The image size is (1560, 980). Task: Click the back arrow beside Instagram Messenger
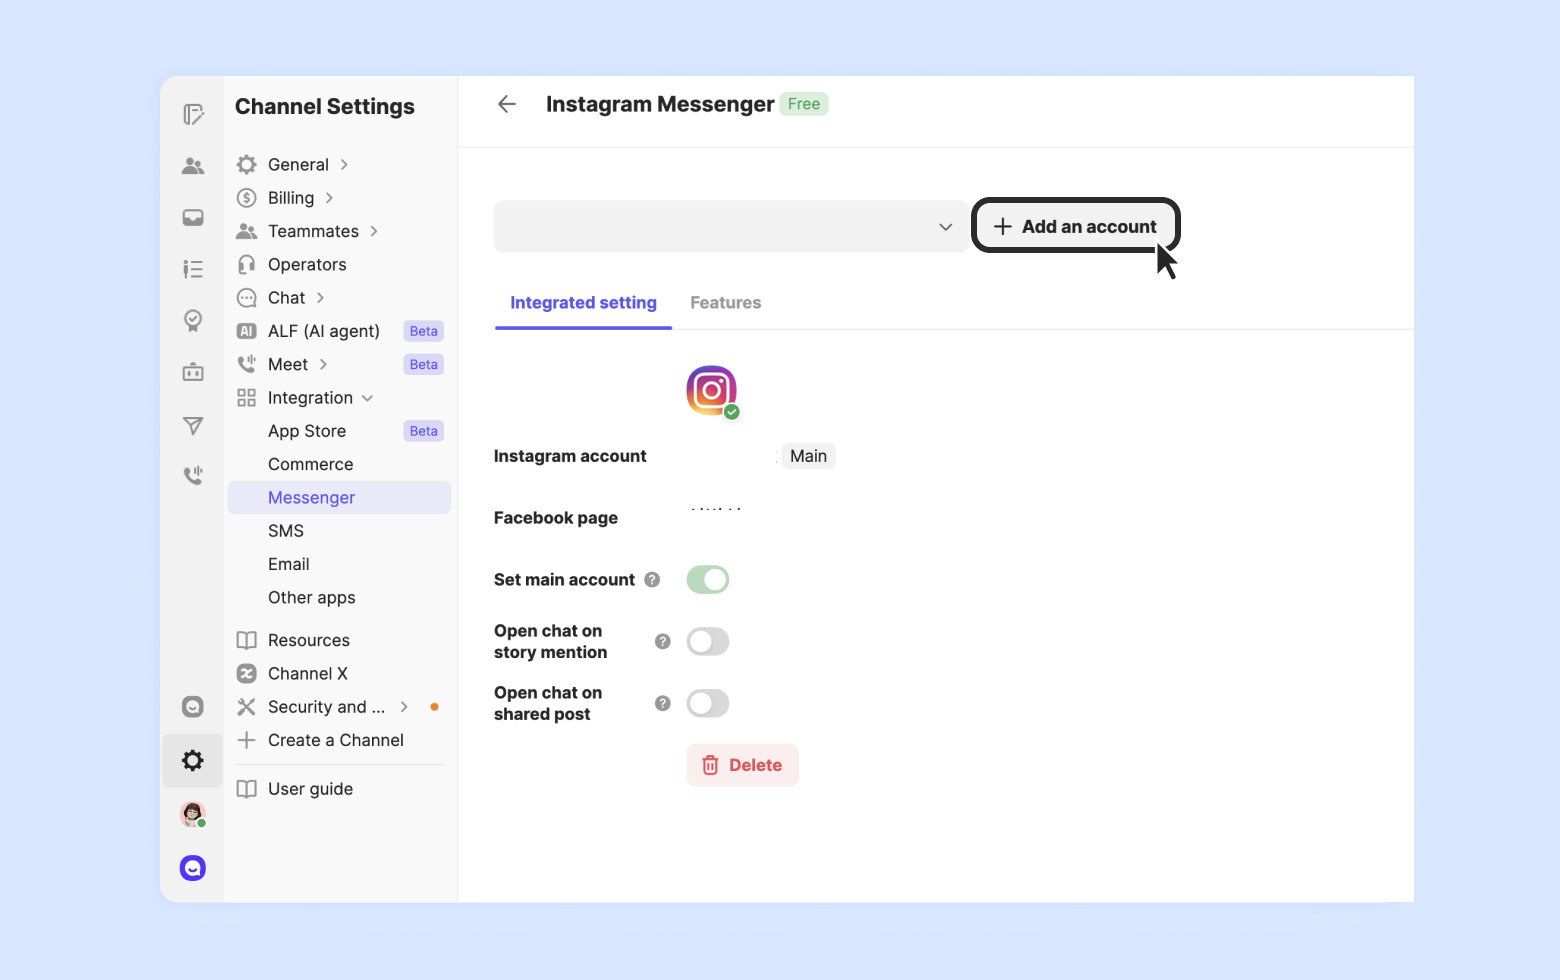click(507, 104)
